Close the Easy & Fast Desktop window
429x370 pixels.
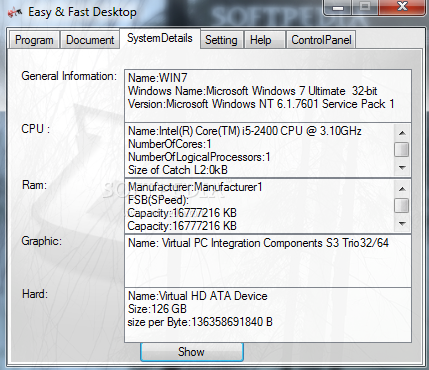(402, 7)
